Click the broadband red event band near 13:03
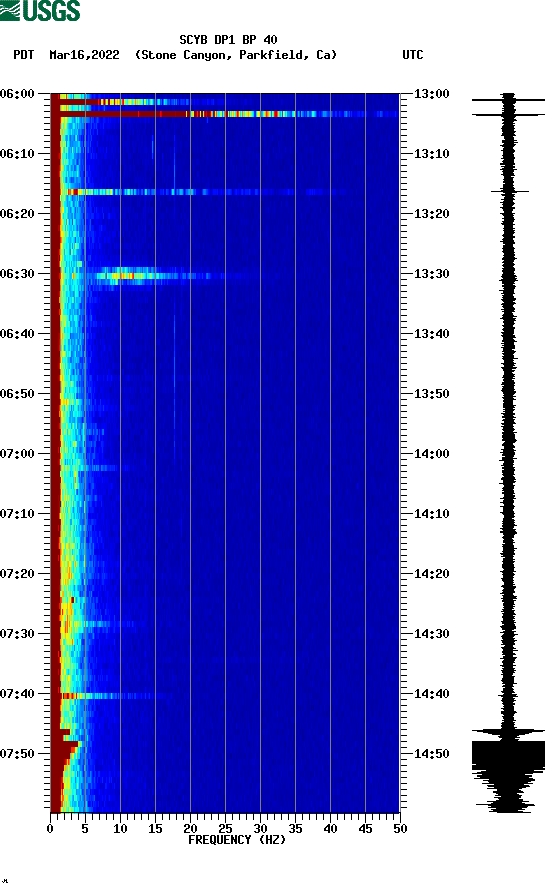 pyautogui.click(x=225, y=114)
